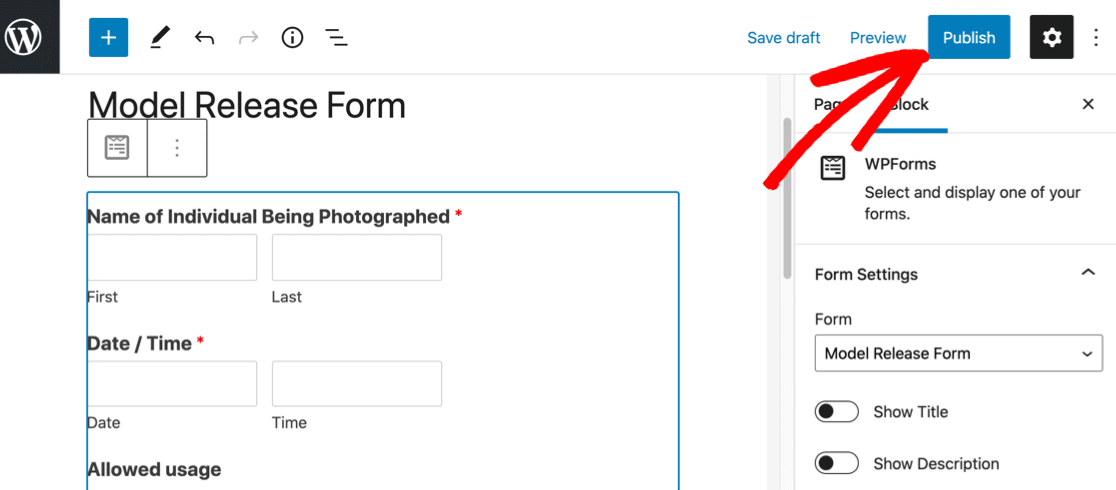Click the Publish button

(x=968, y=38)
